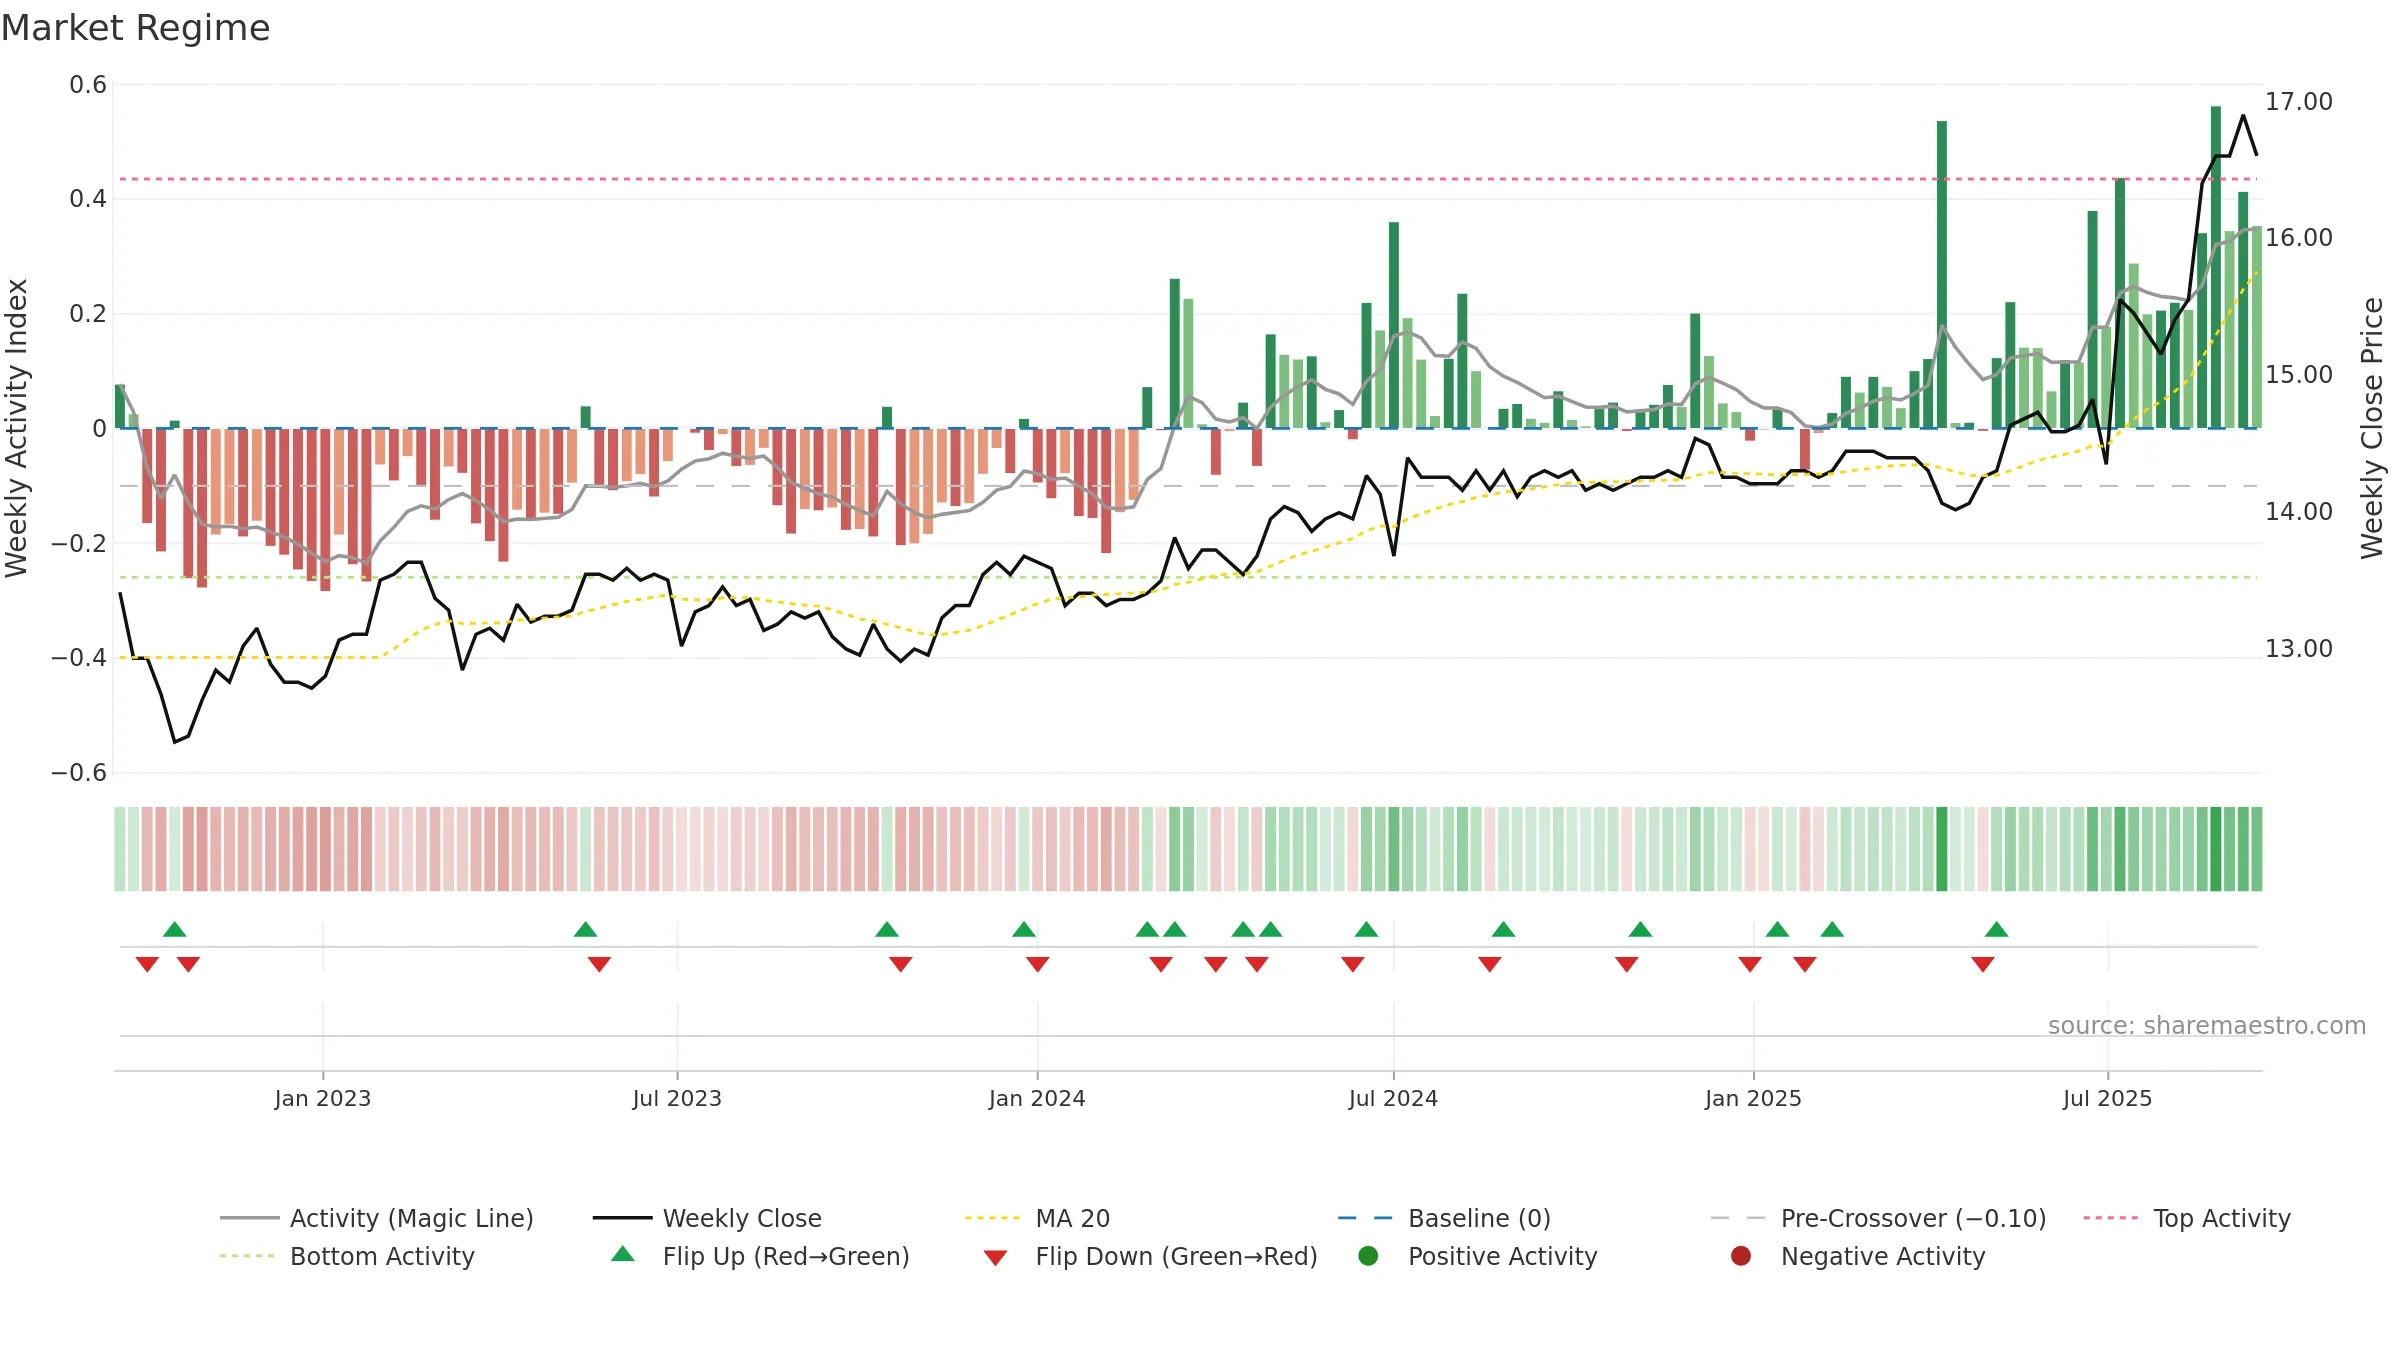Click the Market Regime chart title
This screenshot has height=1350, width=2400.
[x=135, y=28]
